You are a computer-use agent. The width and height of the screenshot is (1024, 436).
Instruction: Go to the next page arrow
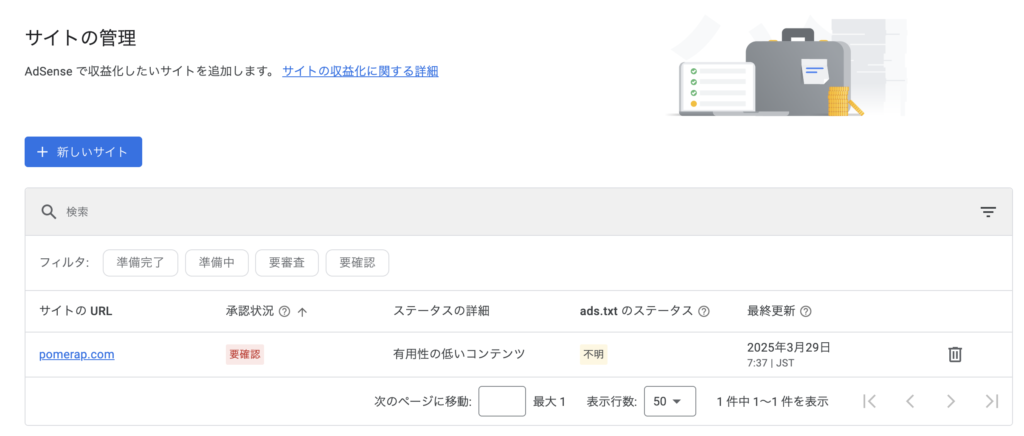[x=951, y=401]
